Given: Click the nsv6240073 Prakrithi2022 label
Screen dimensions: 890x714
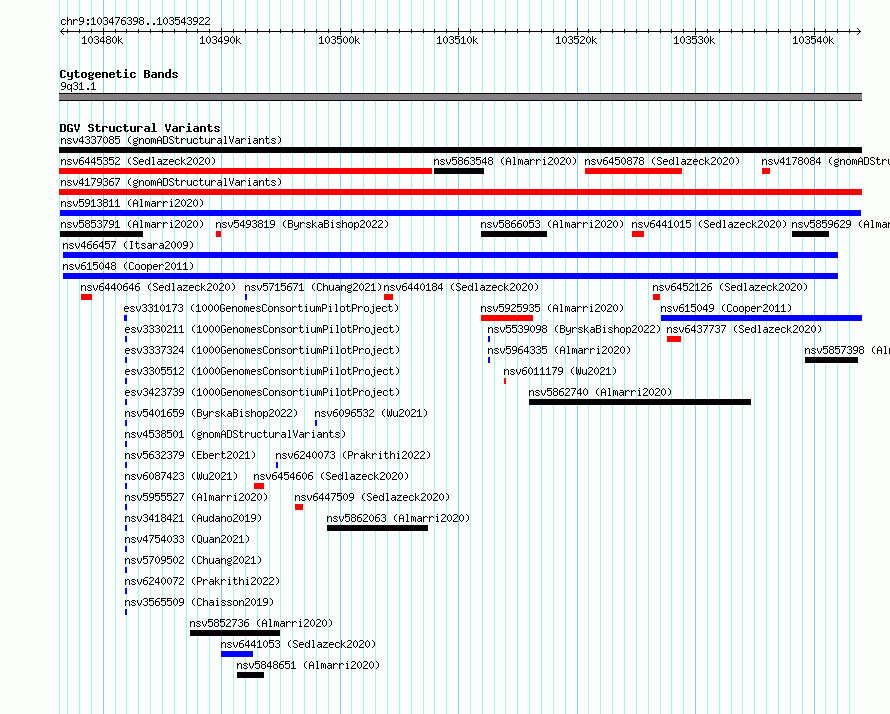Looking at the screenshot, I should tap(353, 455).
